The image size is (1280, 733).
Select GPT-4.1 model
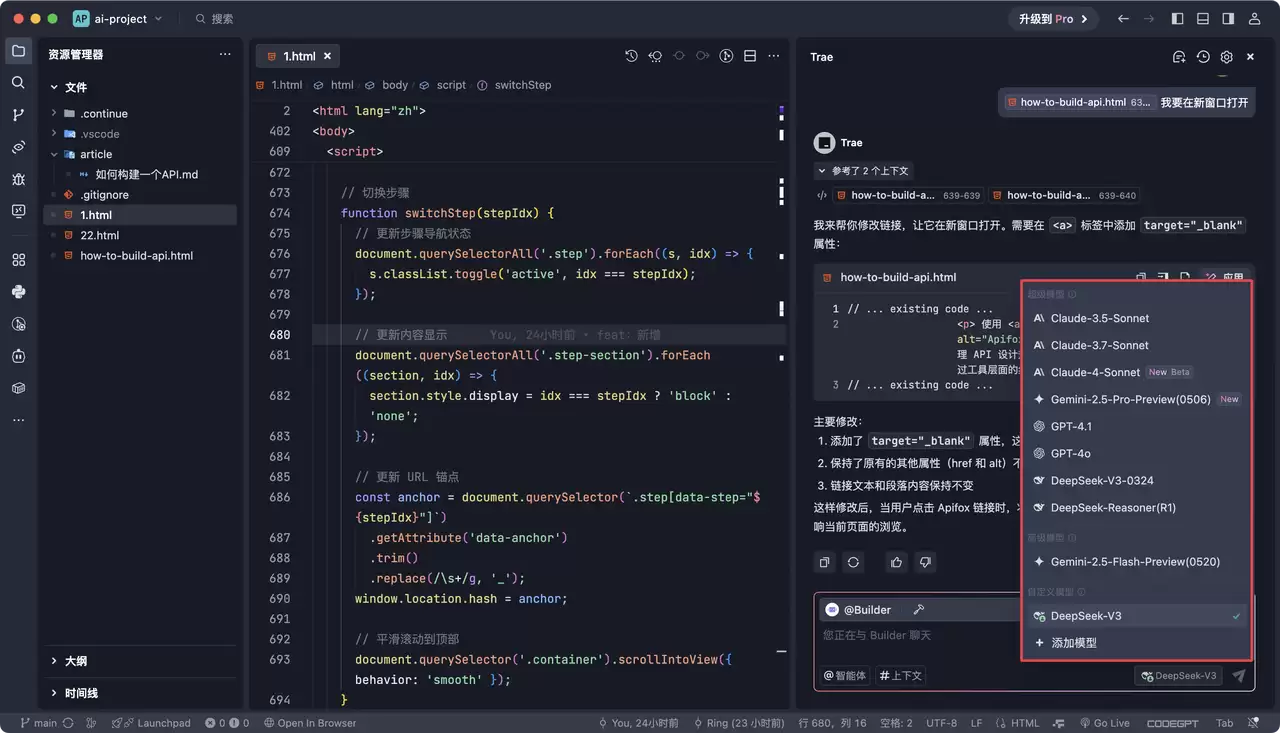click(1137, 426)
